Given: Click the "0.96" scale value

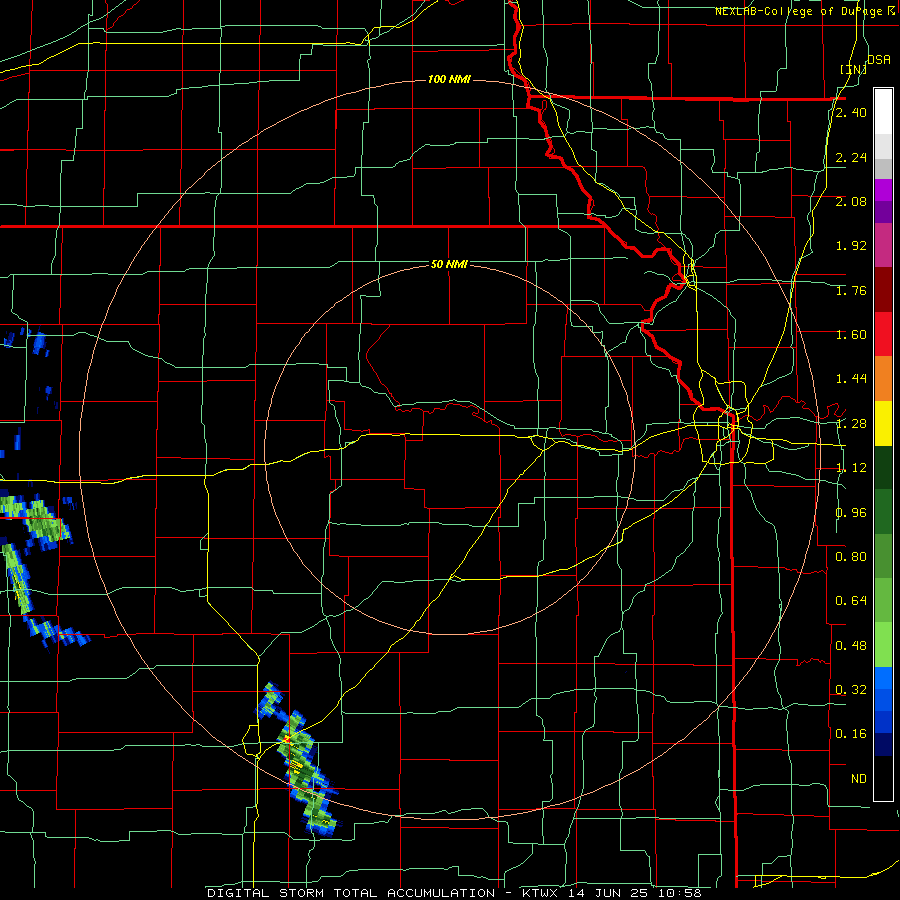Looking at the screenshot, I should pyautogui.click(x=851, y=513).
